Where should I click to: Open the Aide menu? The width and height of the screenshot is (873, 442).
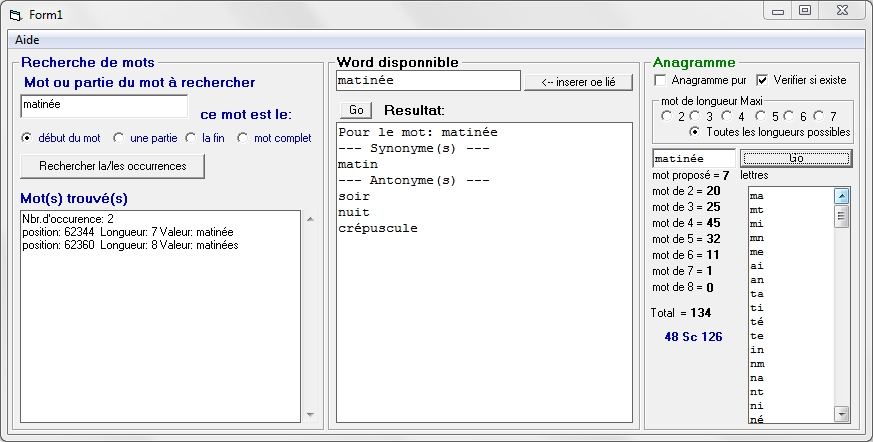pyautogui.click(x=27, y=39)
